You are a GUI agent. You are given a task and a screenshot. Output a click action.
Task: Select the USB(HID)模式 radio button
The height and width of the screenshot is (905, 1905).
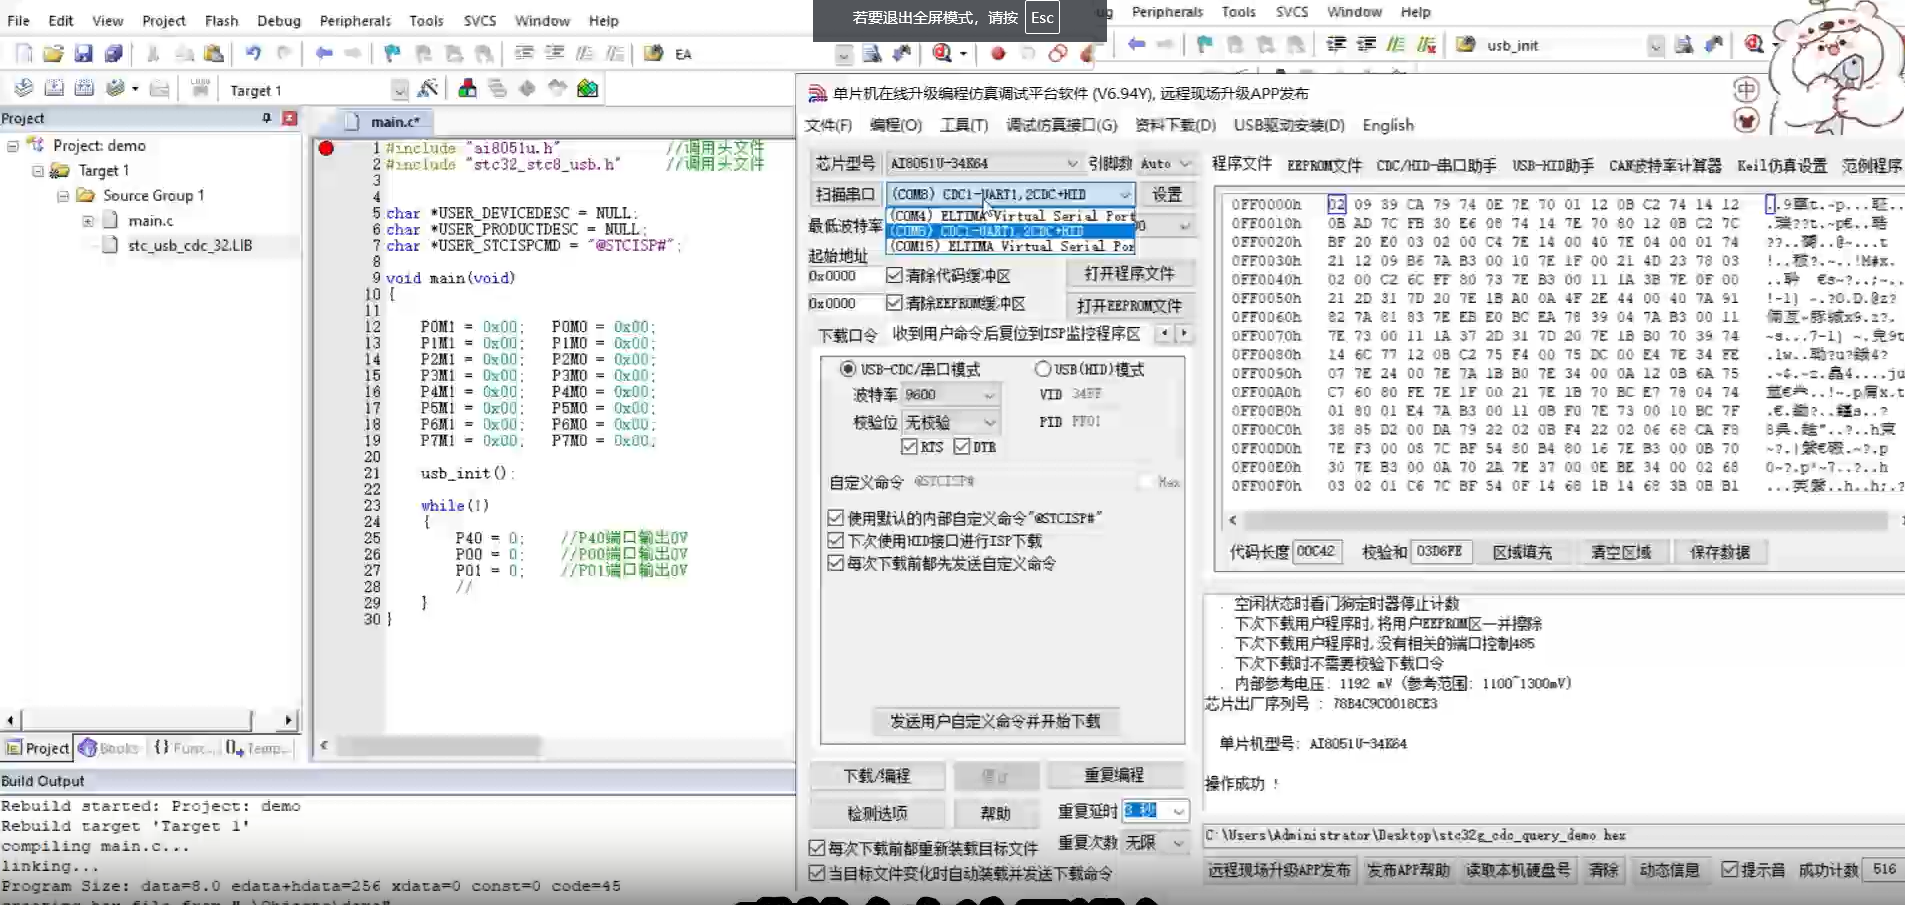1043,369
